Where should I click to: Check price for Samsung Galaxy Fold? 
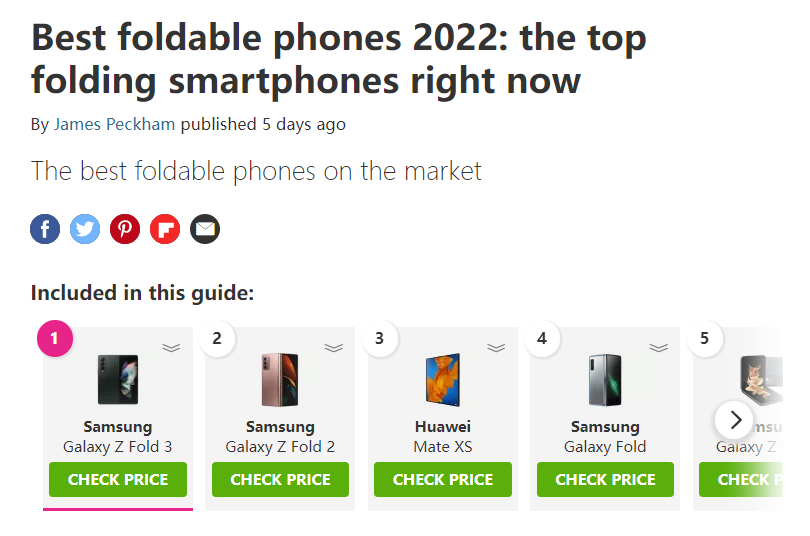605,480
